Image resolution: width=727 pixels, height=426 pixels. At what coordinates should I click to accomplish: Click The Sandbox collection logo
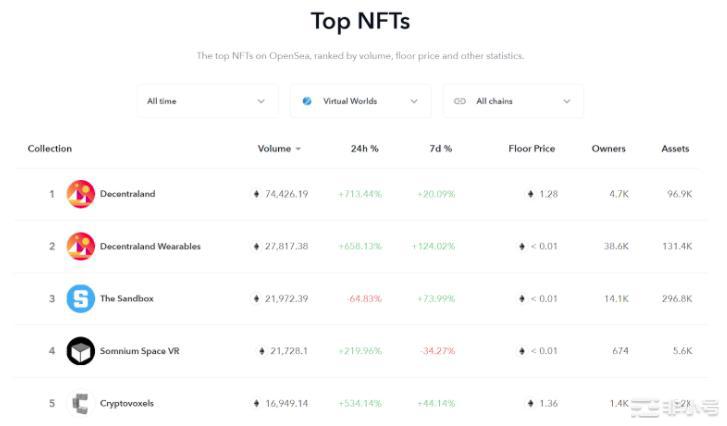point(80,298)
